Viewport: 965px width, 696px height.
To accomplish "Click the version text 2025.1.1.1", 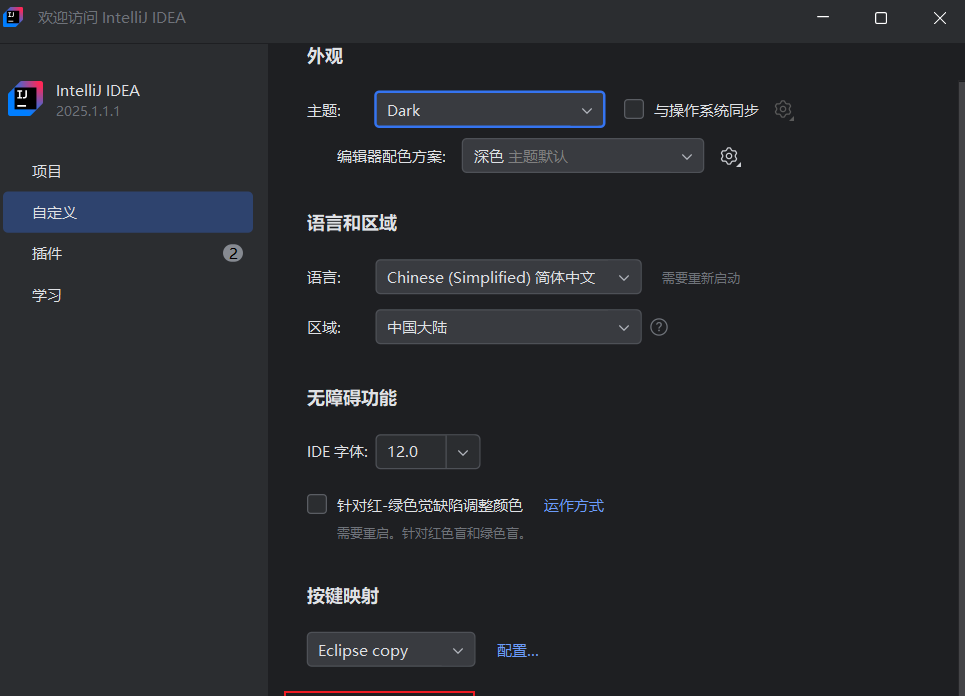I will tap(88, 111).
